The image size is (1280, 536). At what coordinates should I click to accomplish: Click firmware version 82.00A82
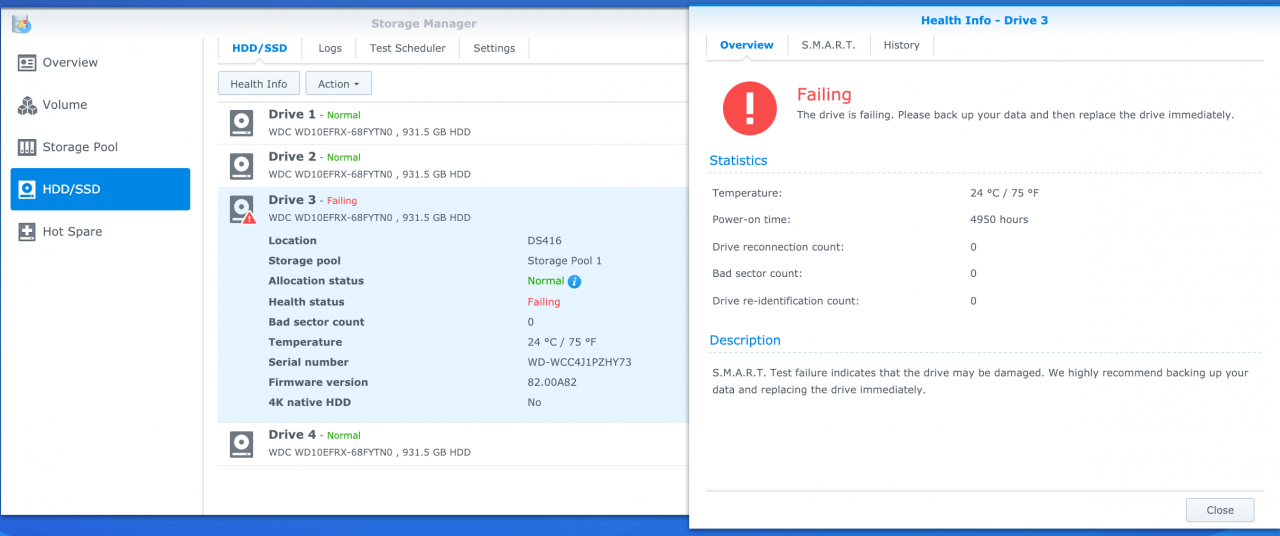[x=552, y=382]
